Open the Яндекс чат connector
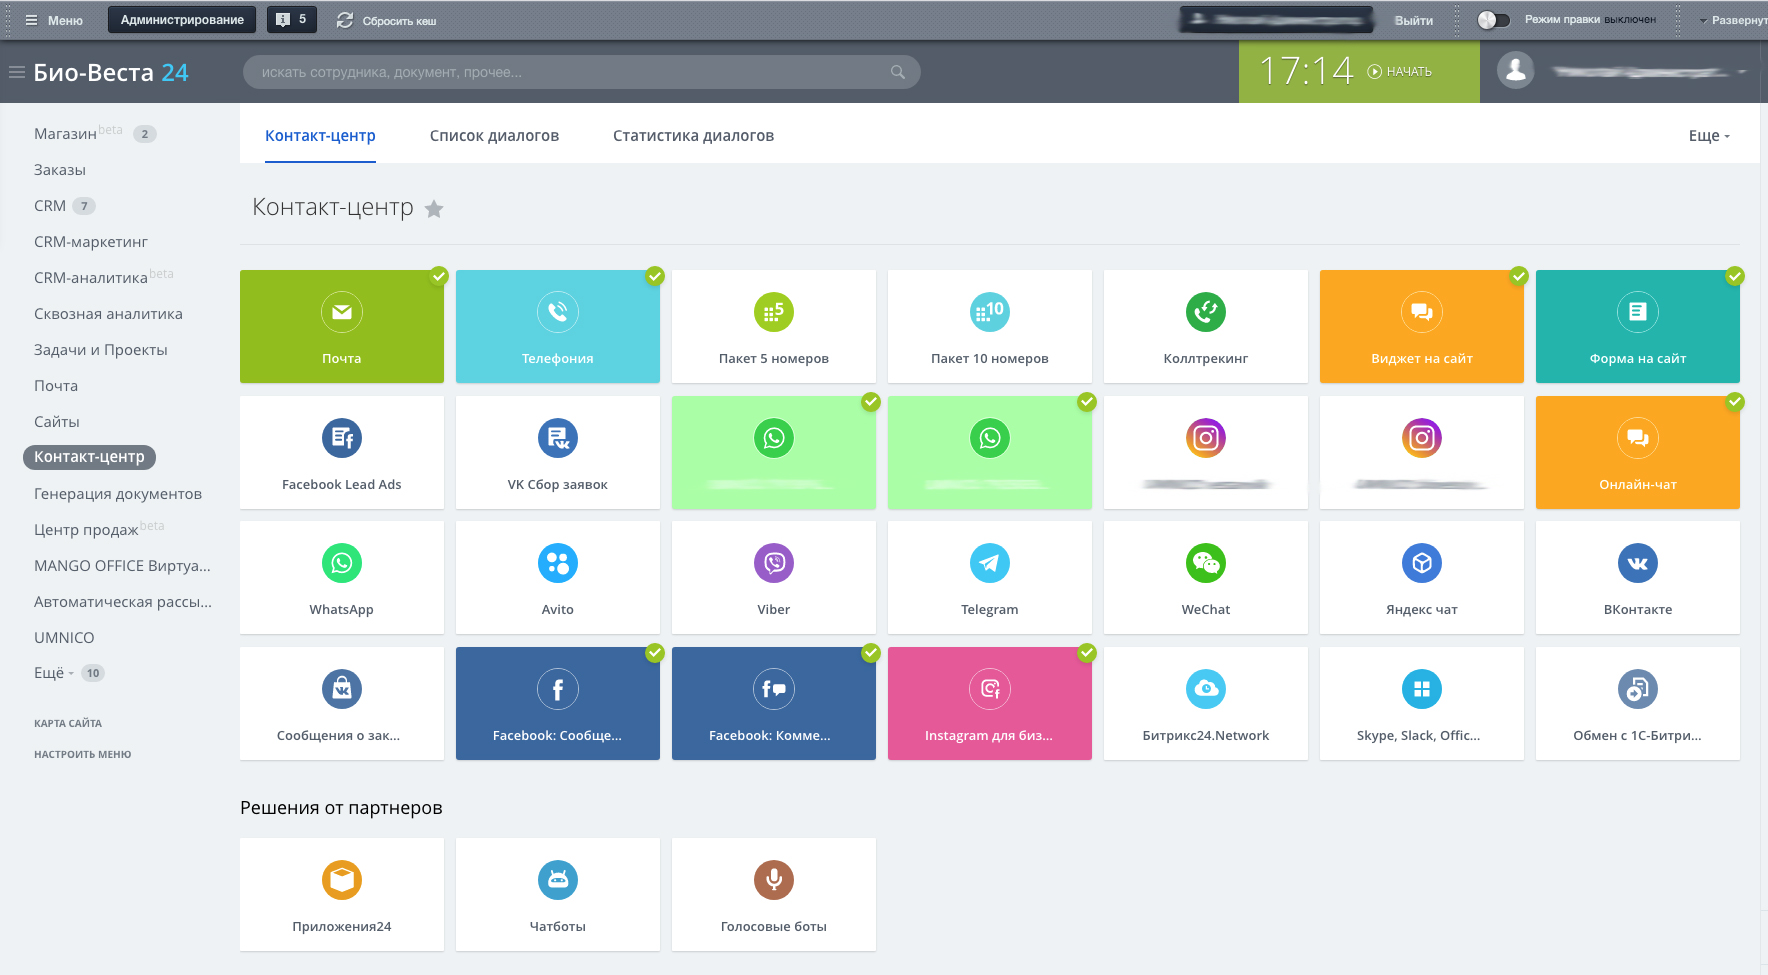 click(1421, 577)
